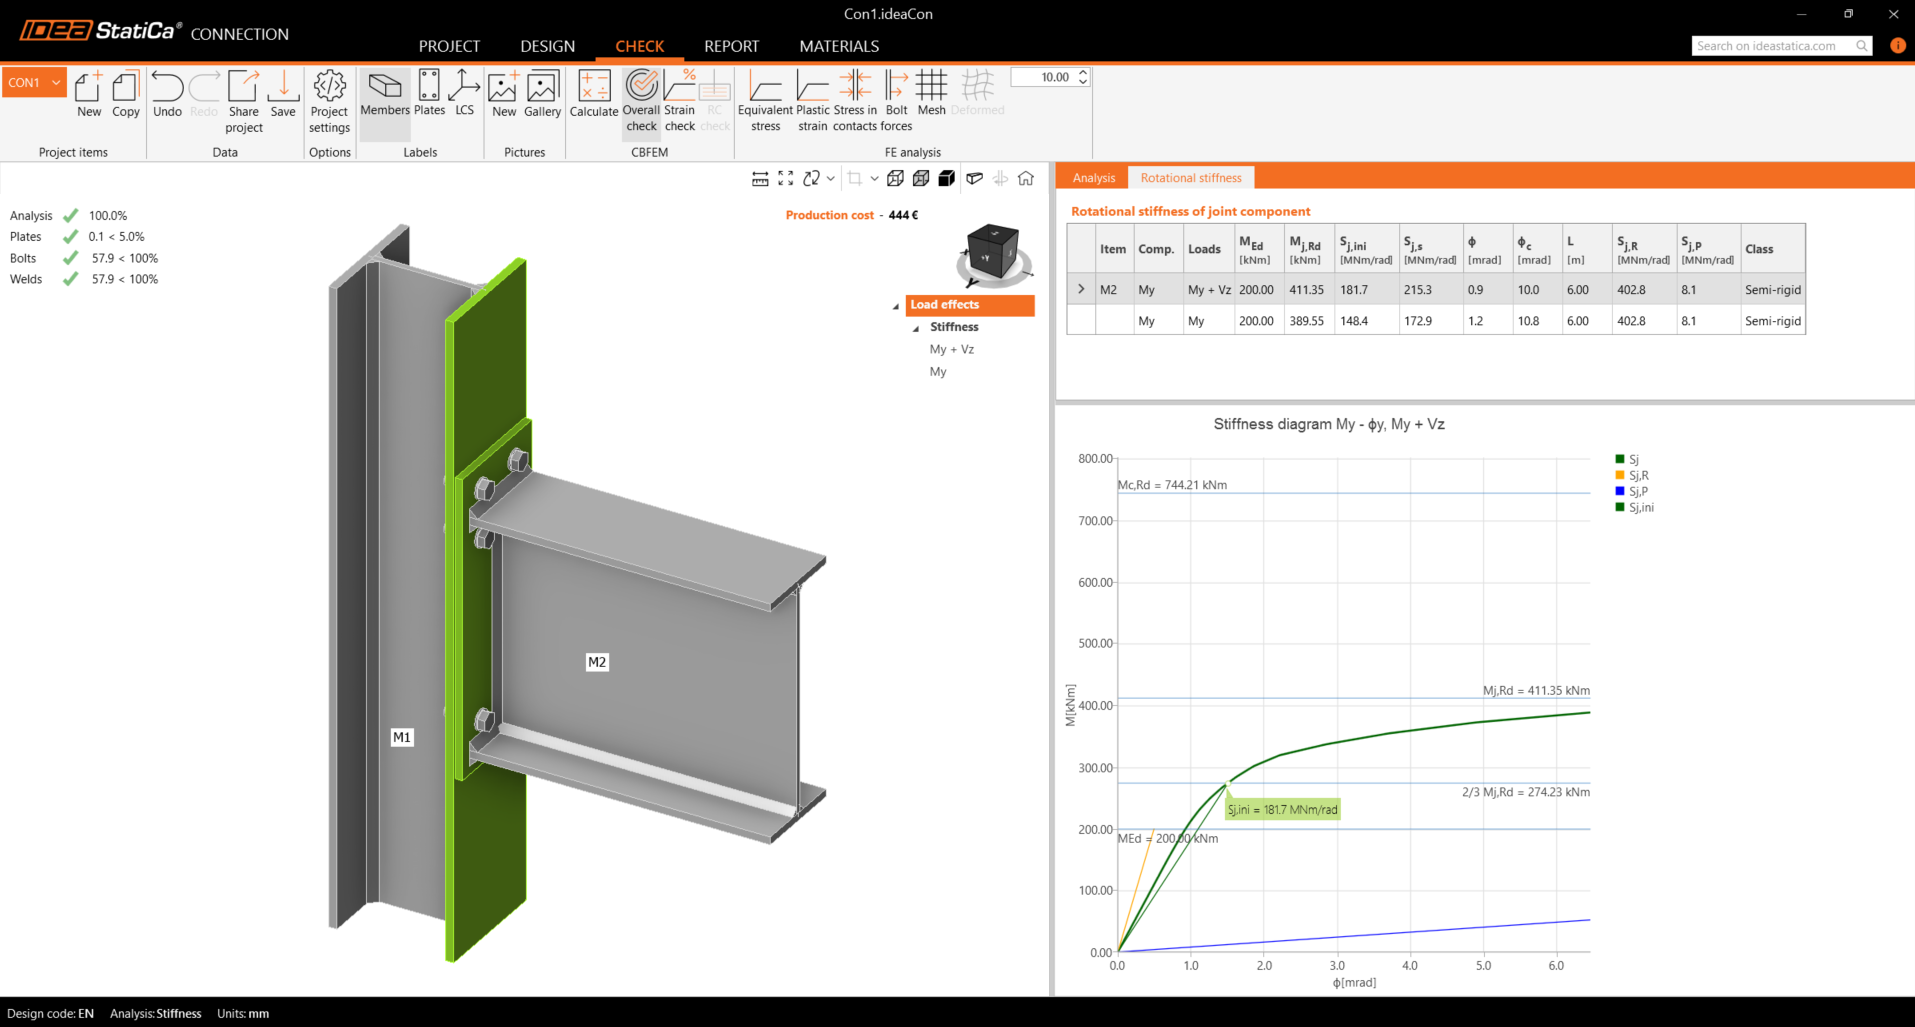
Task: Select the My + Vz load effect
Action: point(951,349)
